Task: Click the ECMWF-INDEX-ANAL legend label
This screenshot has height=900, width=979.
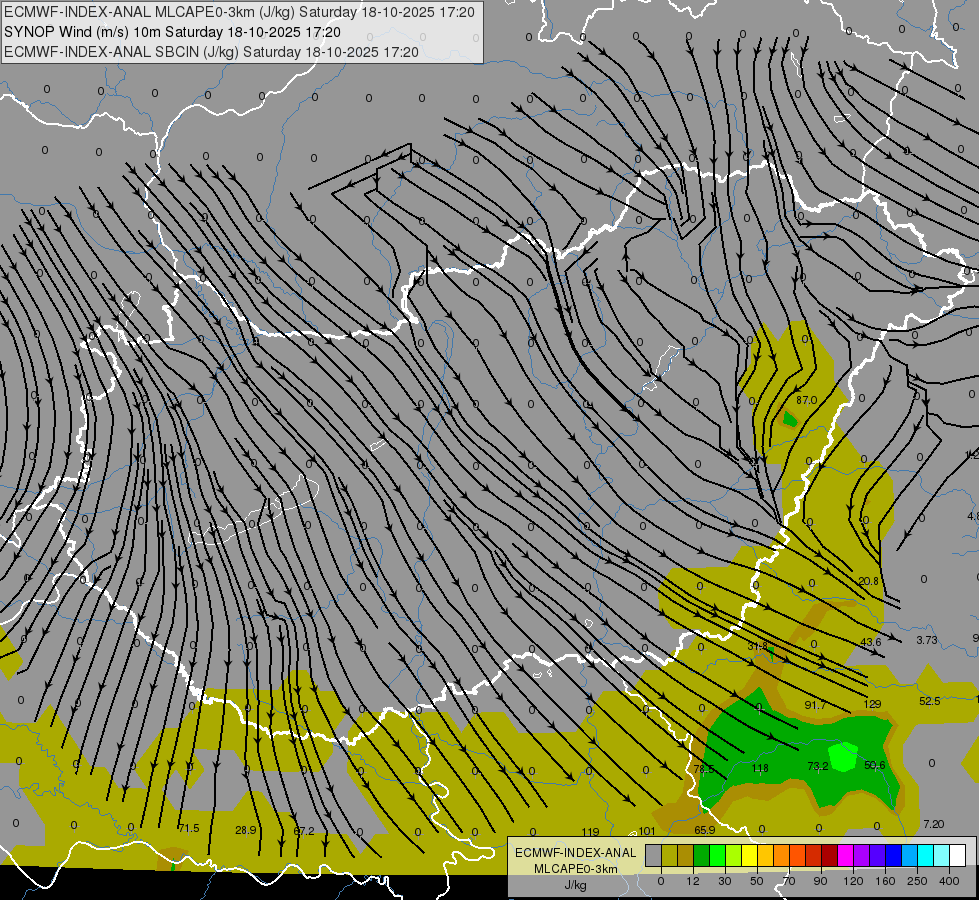Action: (x=576, y=853)
